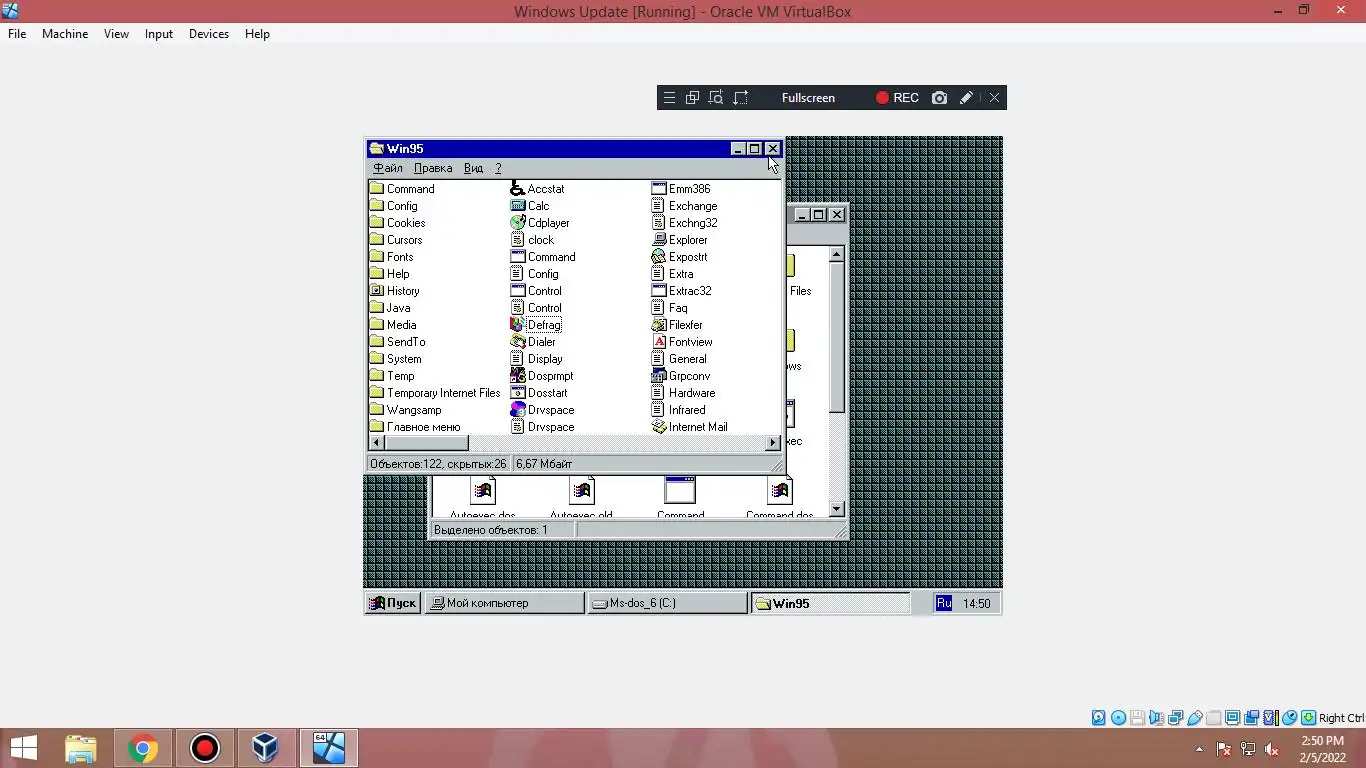This screenshot has width=1366, height=768.
Task: Open the Правка menu
Action: coord(433,168)
